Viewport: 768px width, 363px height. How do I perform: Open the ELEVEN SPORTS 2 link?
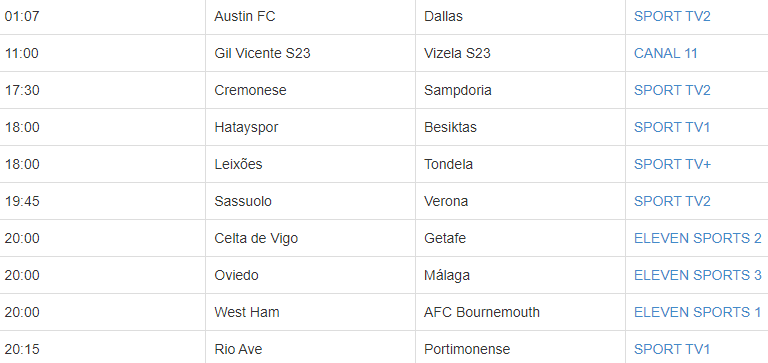click(697, 238)
